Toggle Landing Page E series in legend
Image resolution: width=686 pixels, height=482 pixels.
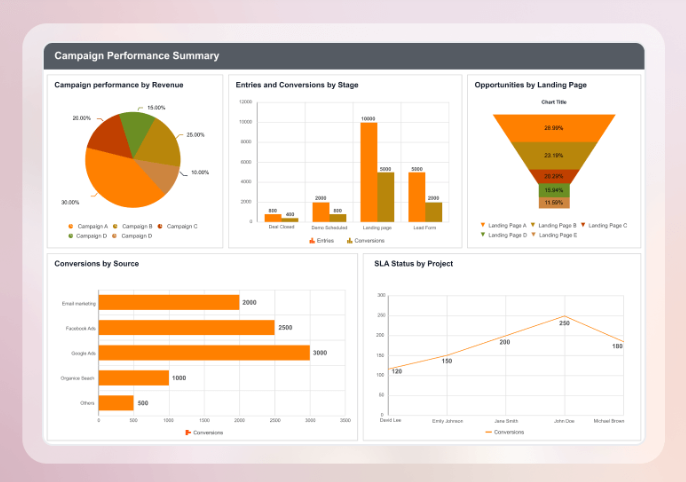532,235
